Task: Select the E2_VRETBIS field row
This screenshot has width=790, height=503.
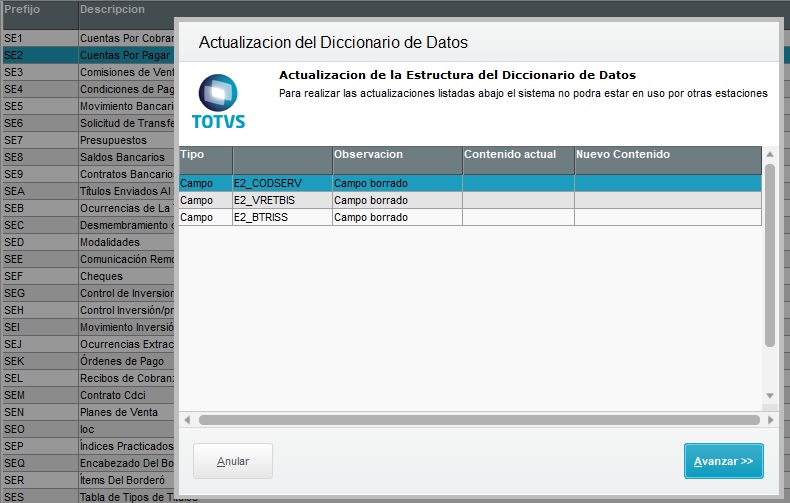Action: tap(470, 200)
